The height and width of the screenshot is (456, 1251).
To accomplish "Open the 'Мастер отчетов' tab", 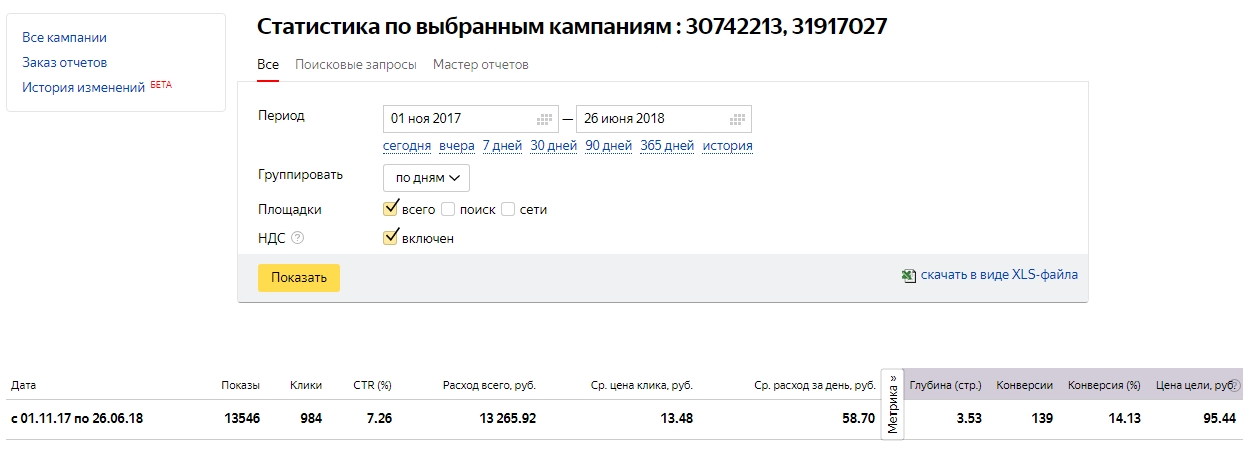I will point(480,65).
